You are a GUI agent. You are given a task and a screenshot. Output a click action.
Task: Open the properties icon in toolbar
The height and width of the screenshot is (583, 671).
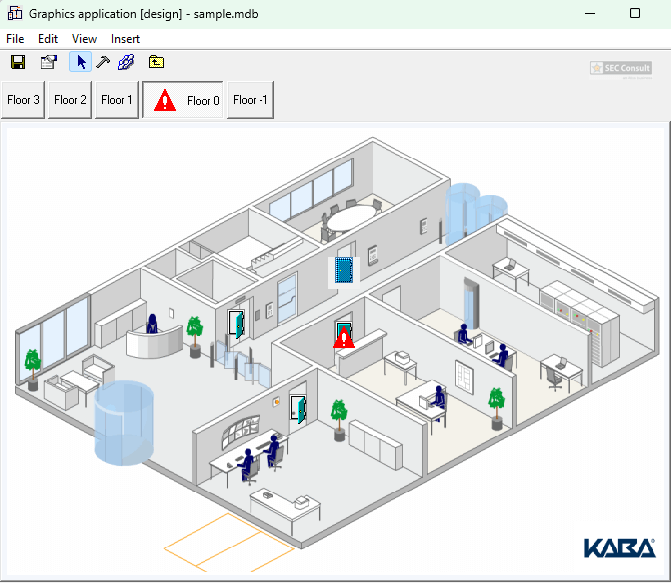48,63
